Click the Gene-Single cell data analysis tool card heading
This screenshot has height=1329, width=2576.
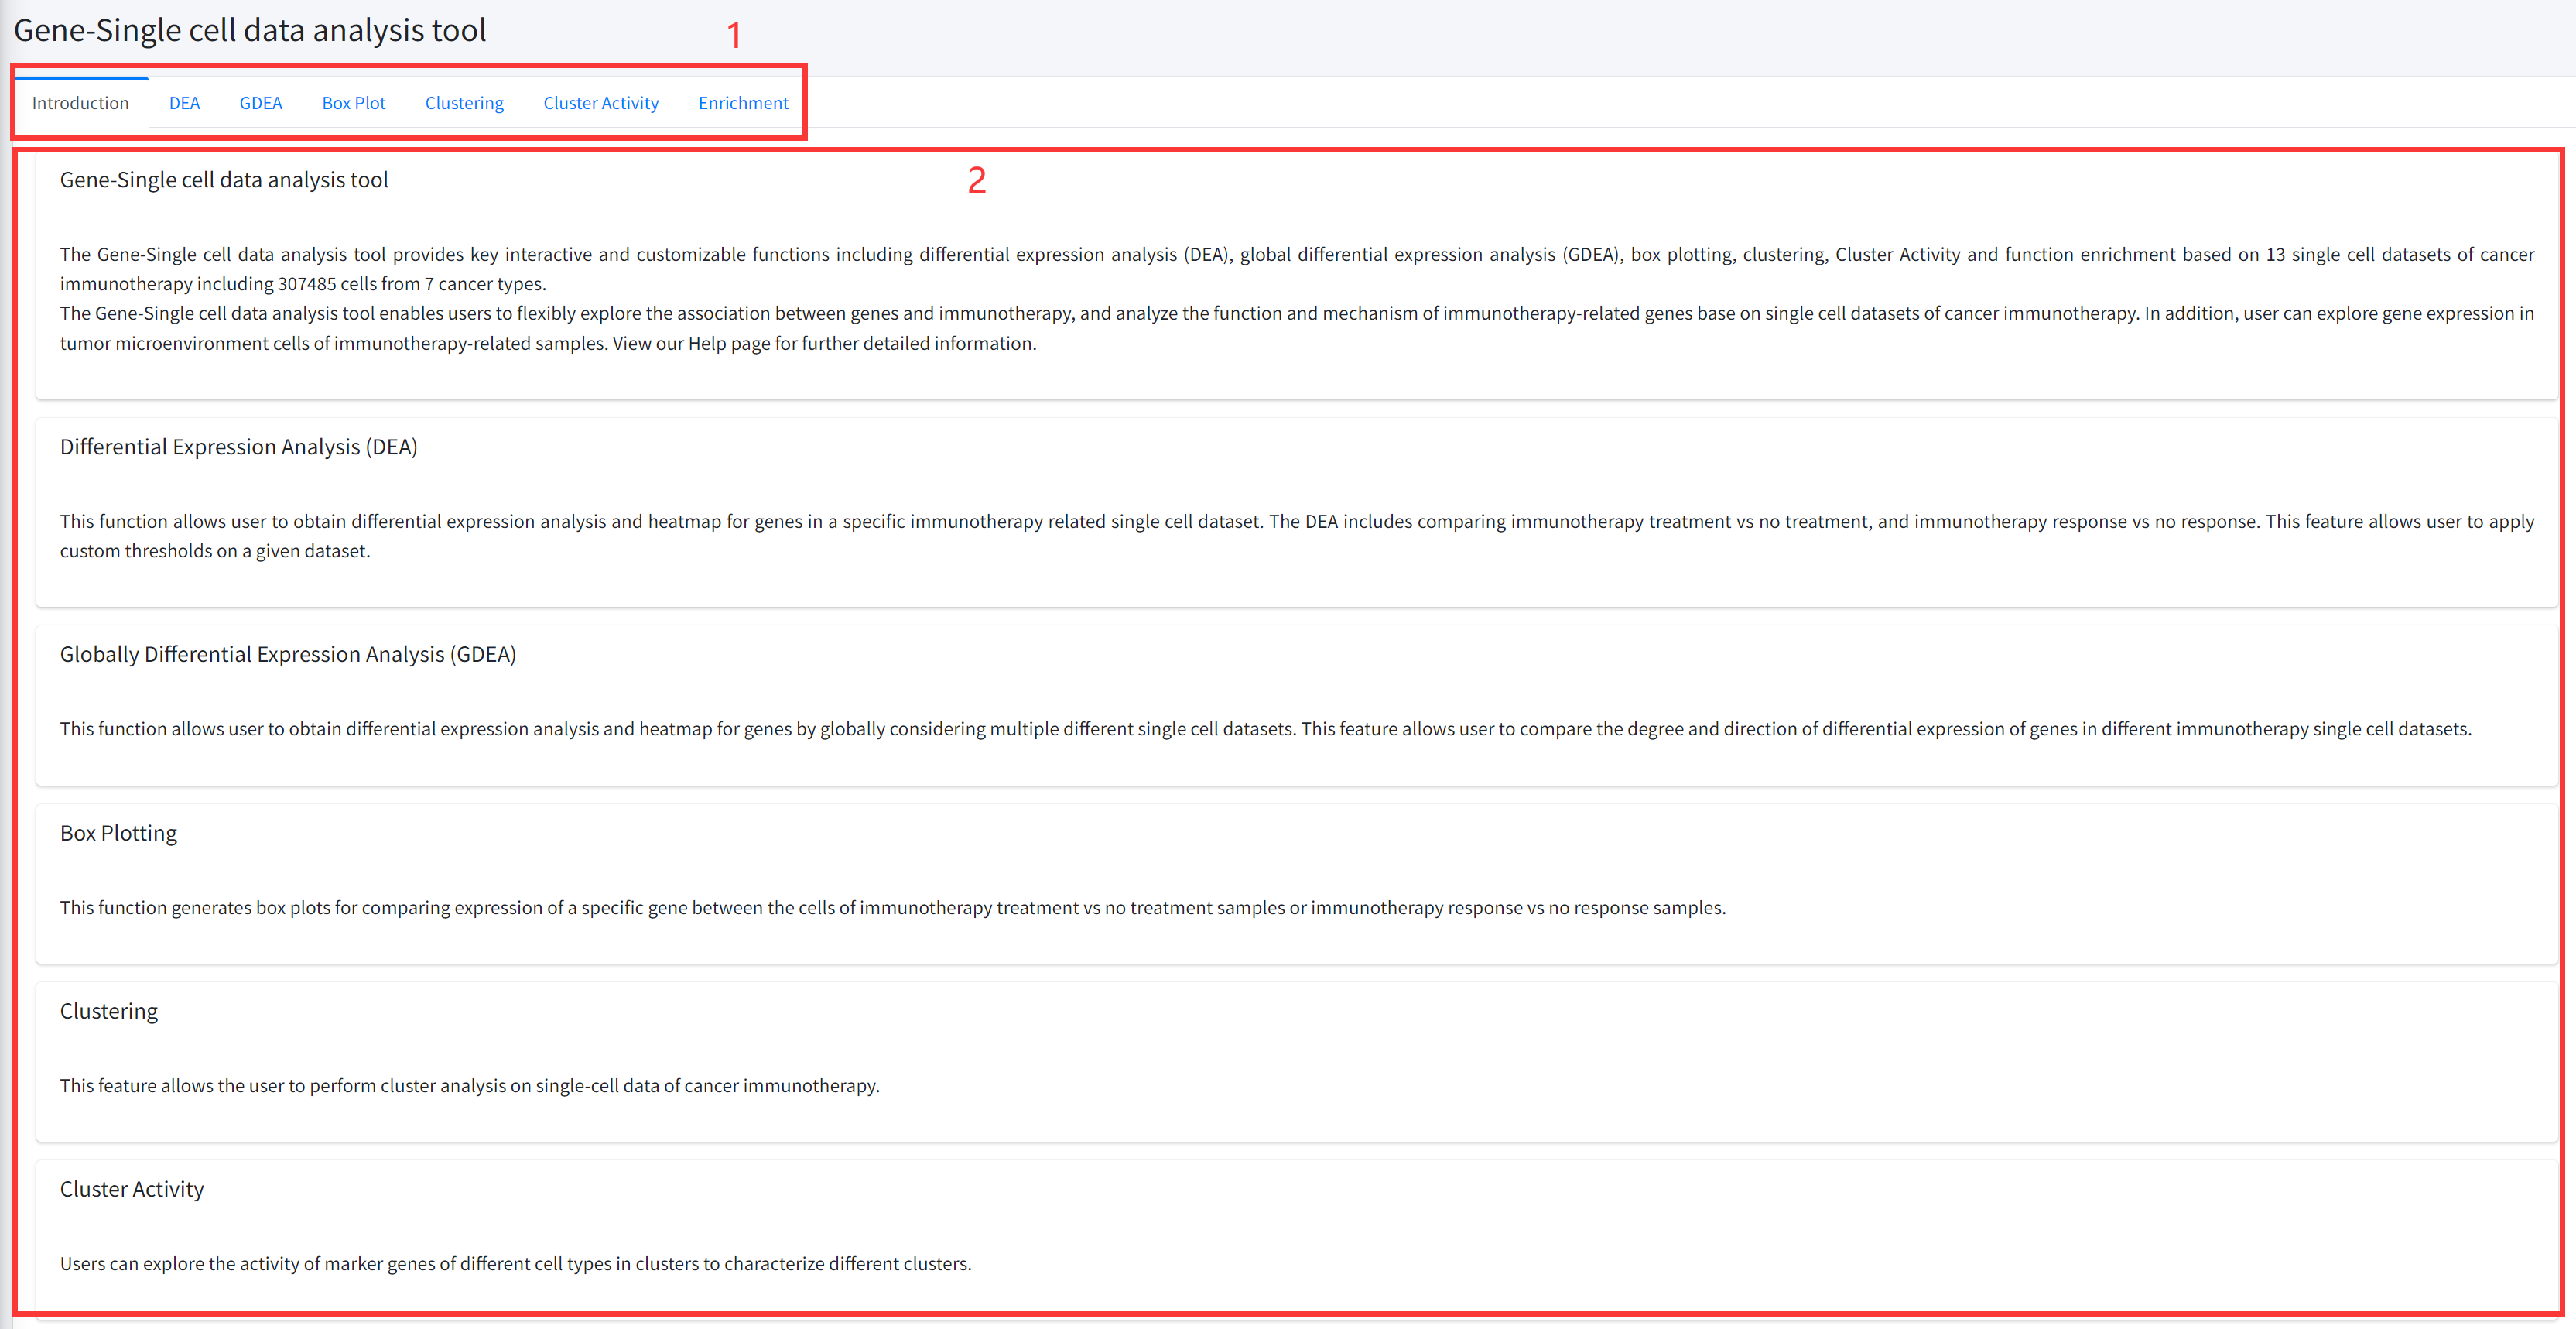pos(224,180)
